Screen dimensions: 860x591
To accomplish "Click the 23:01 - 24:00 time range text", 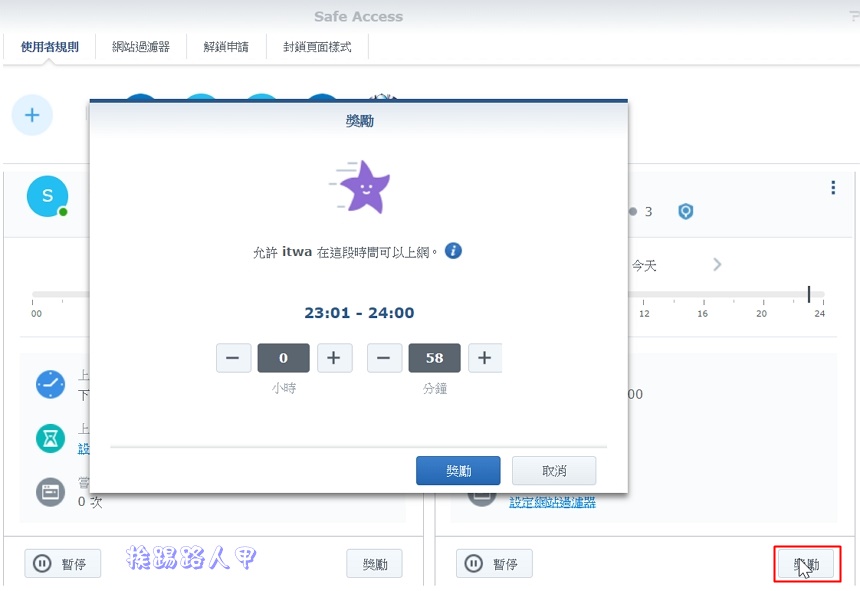I will click(x=359, y=313).
